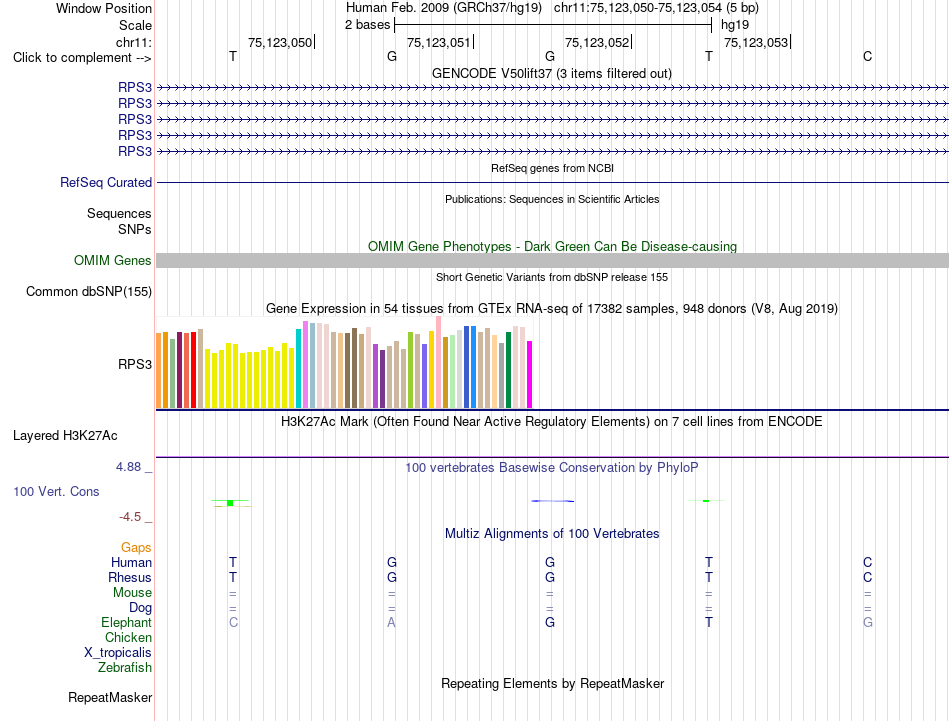
Task: Click the C base in the Elephant row
Action: click(x=233, y=622)
